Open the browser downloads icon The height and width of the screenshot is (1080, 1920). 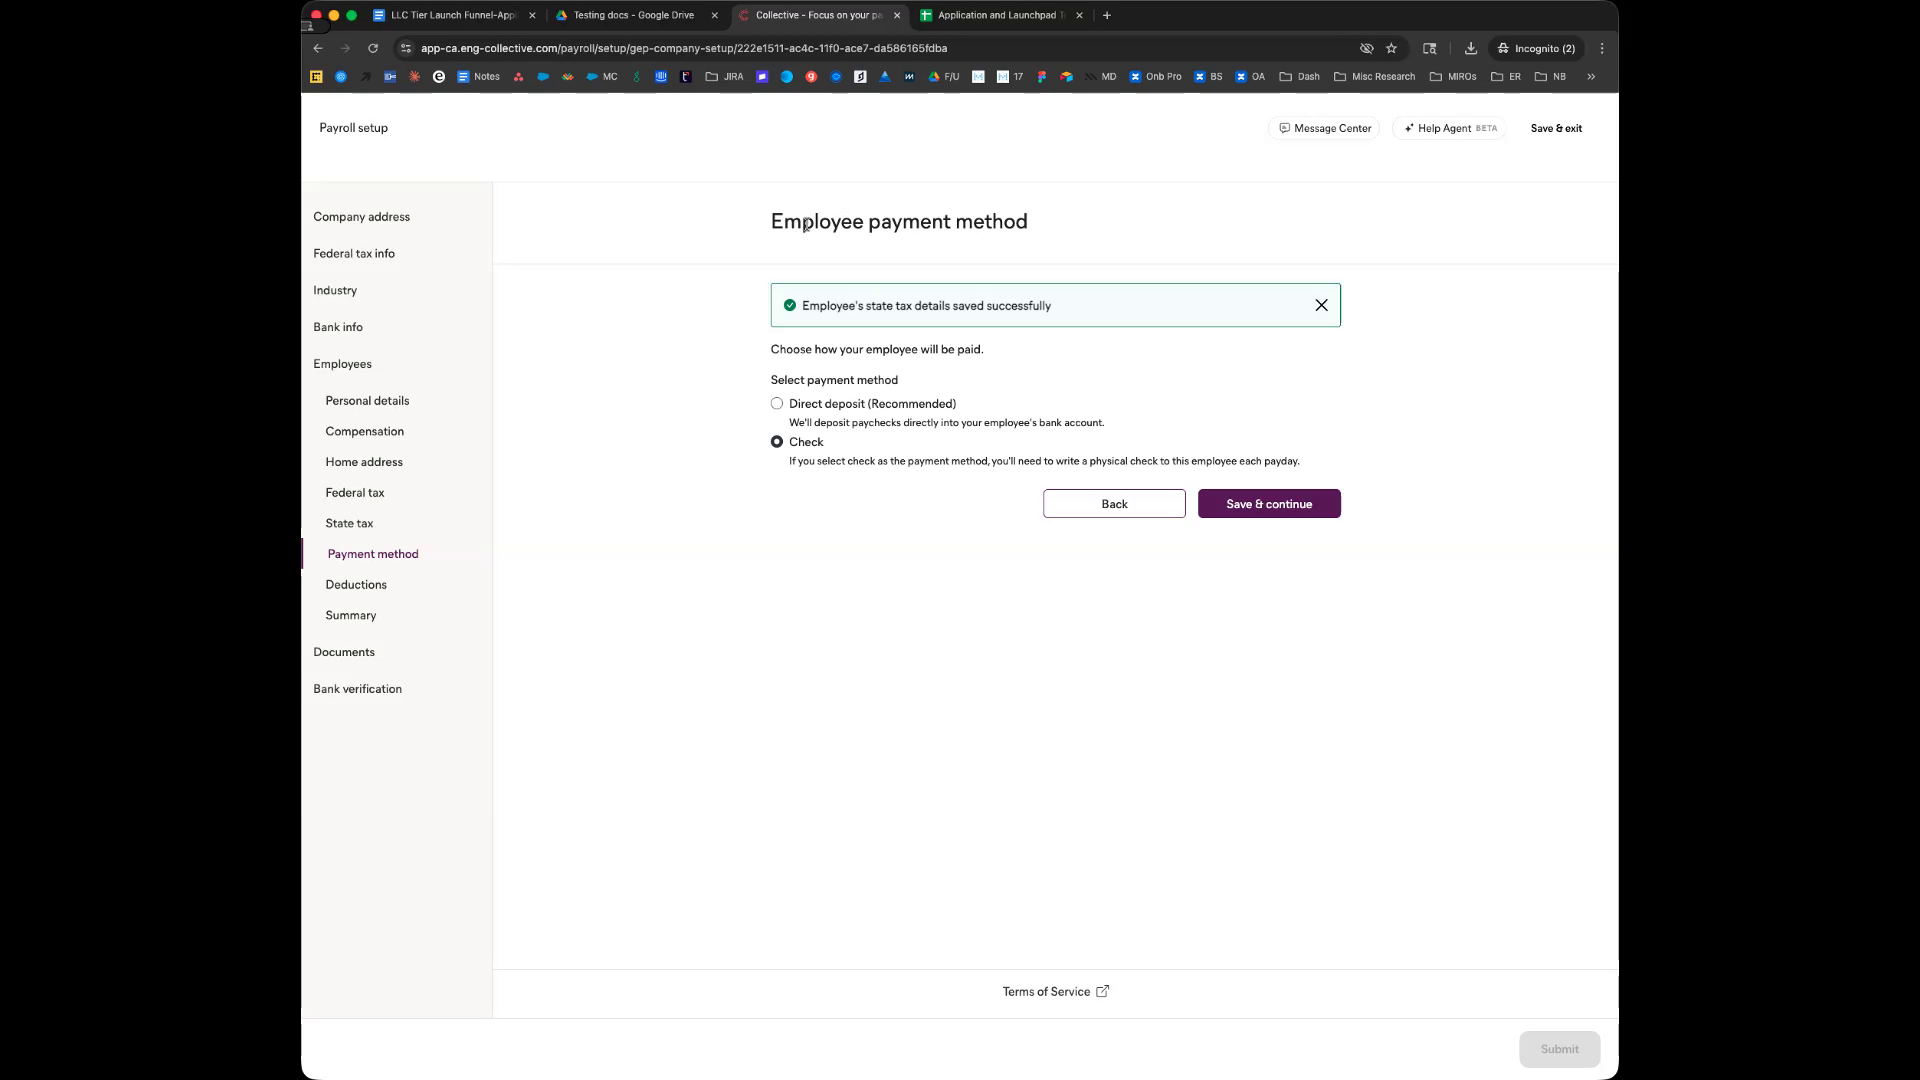coord(1470,48)
